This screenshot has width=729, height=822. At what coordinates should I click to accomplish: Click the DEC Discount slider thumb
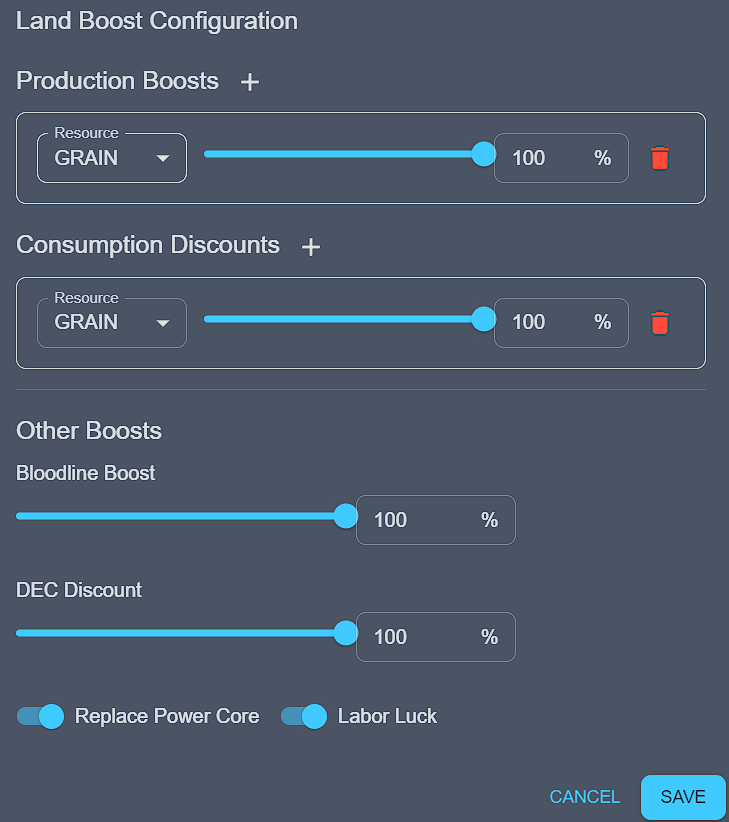click(346, 633)
